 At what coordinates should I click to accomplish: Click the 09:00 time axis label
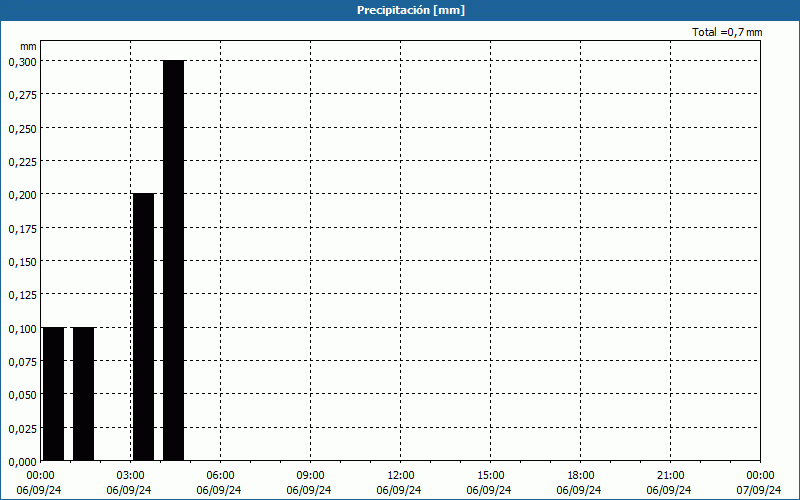tap(310, 476)
